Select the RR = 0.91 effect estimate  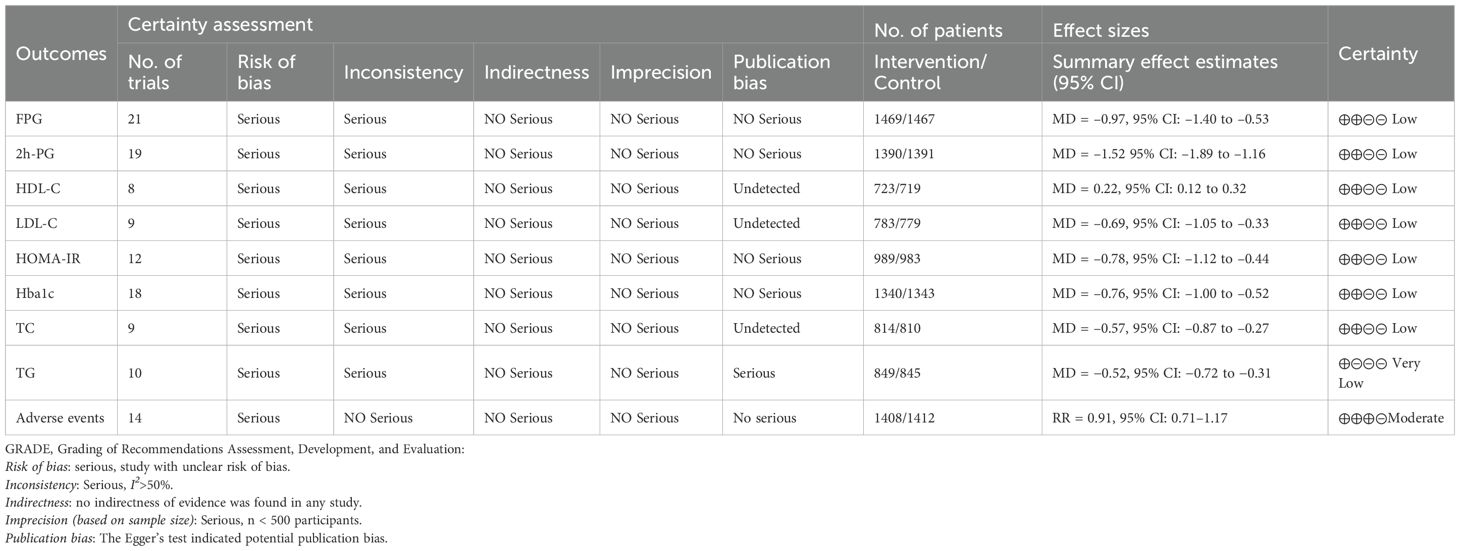tap(1141, 418)
